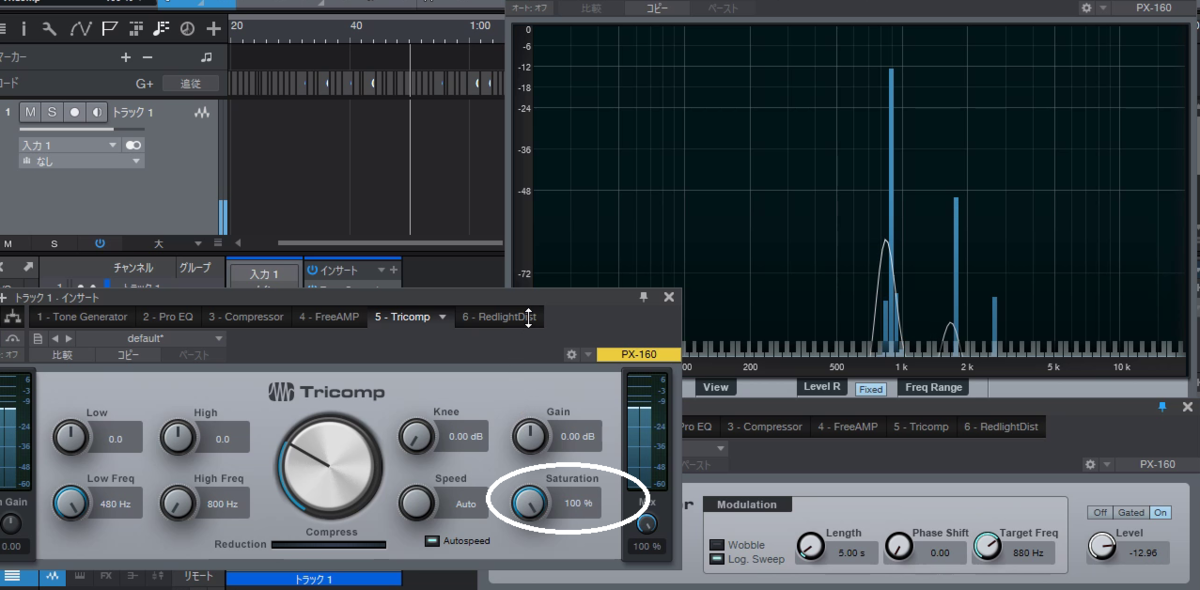Toggle the Log. Sweep option

717,559
